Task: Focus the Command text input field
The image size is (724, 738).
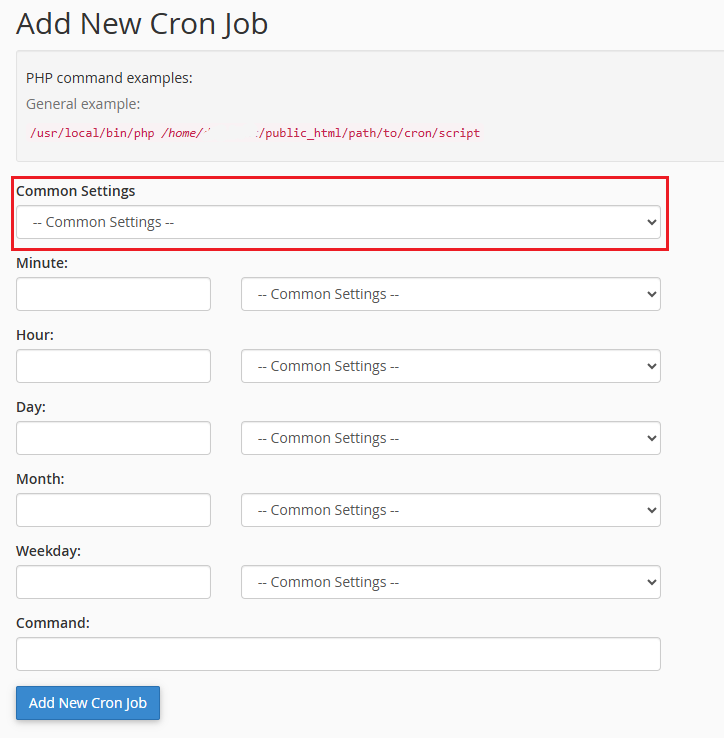Action: coord(338,654)
